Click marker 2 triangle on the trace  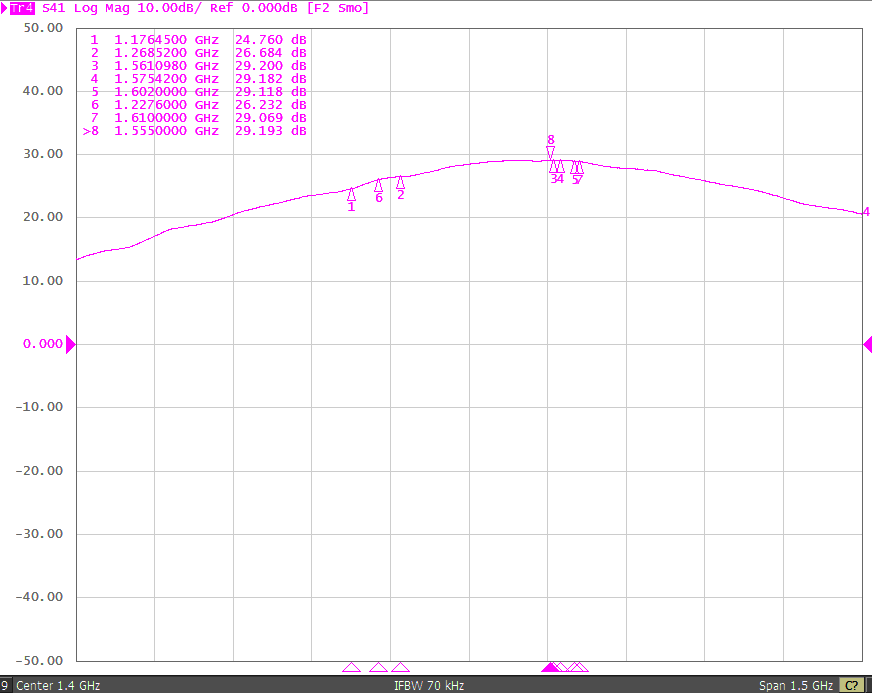pos(400,182)
